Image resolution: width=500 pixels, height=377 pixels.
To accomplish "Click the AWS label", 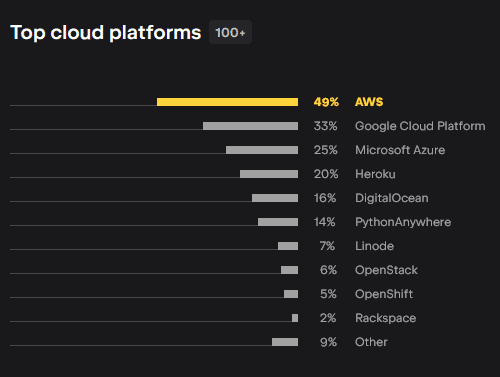I will click(369, 102).
